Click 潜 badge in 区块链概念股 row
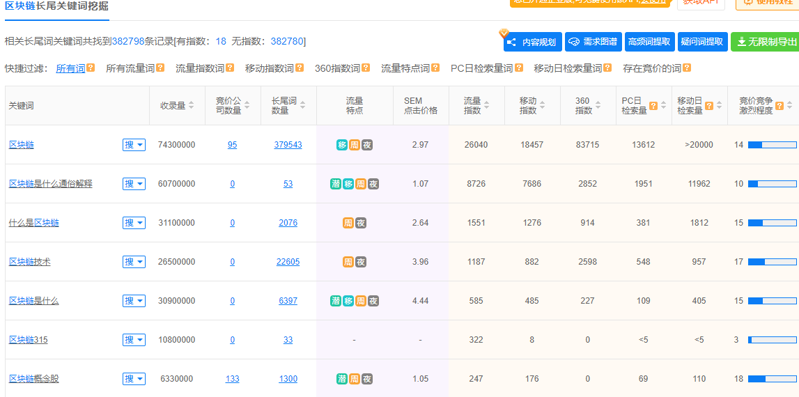This screenshot has width=799, height=397. coord(342,379)
